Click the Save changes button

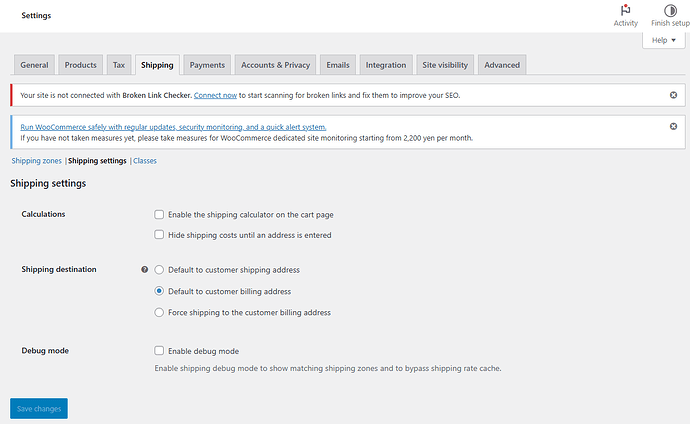[x=39, y=409]
